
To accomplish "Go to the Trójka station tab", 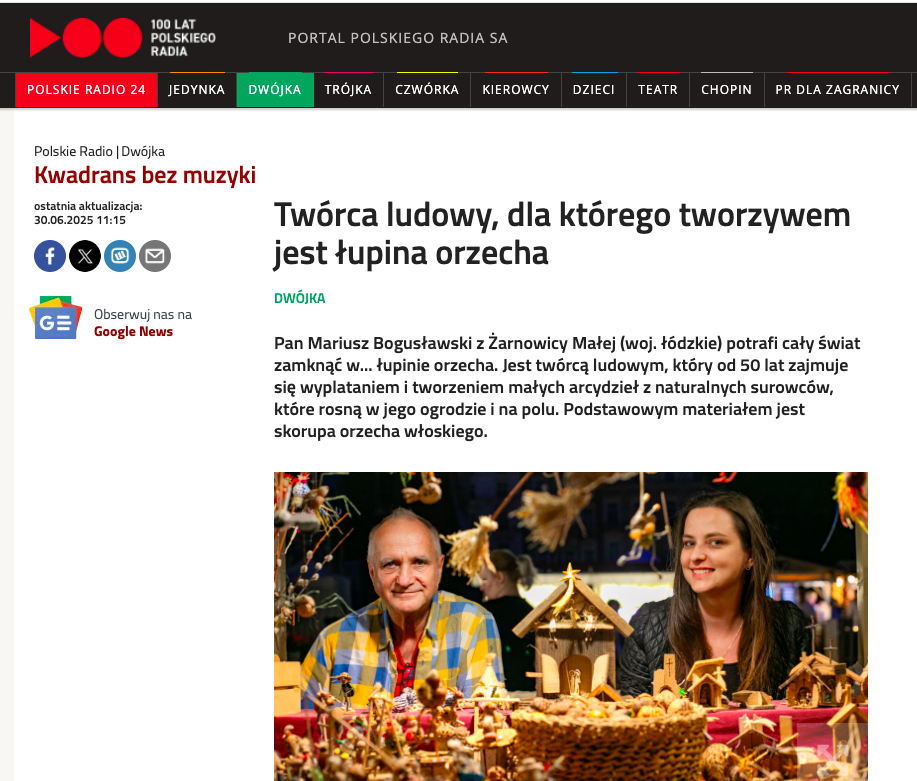I will [348, 90].
